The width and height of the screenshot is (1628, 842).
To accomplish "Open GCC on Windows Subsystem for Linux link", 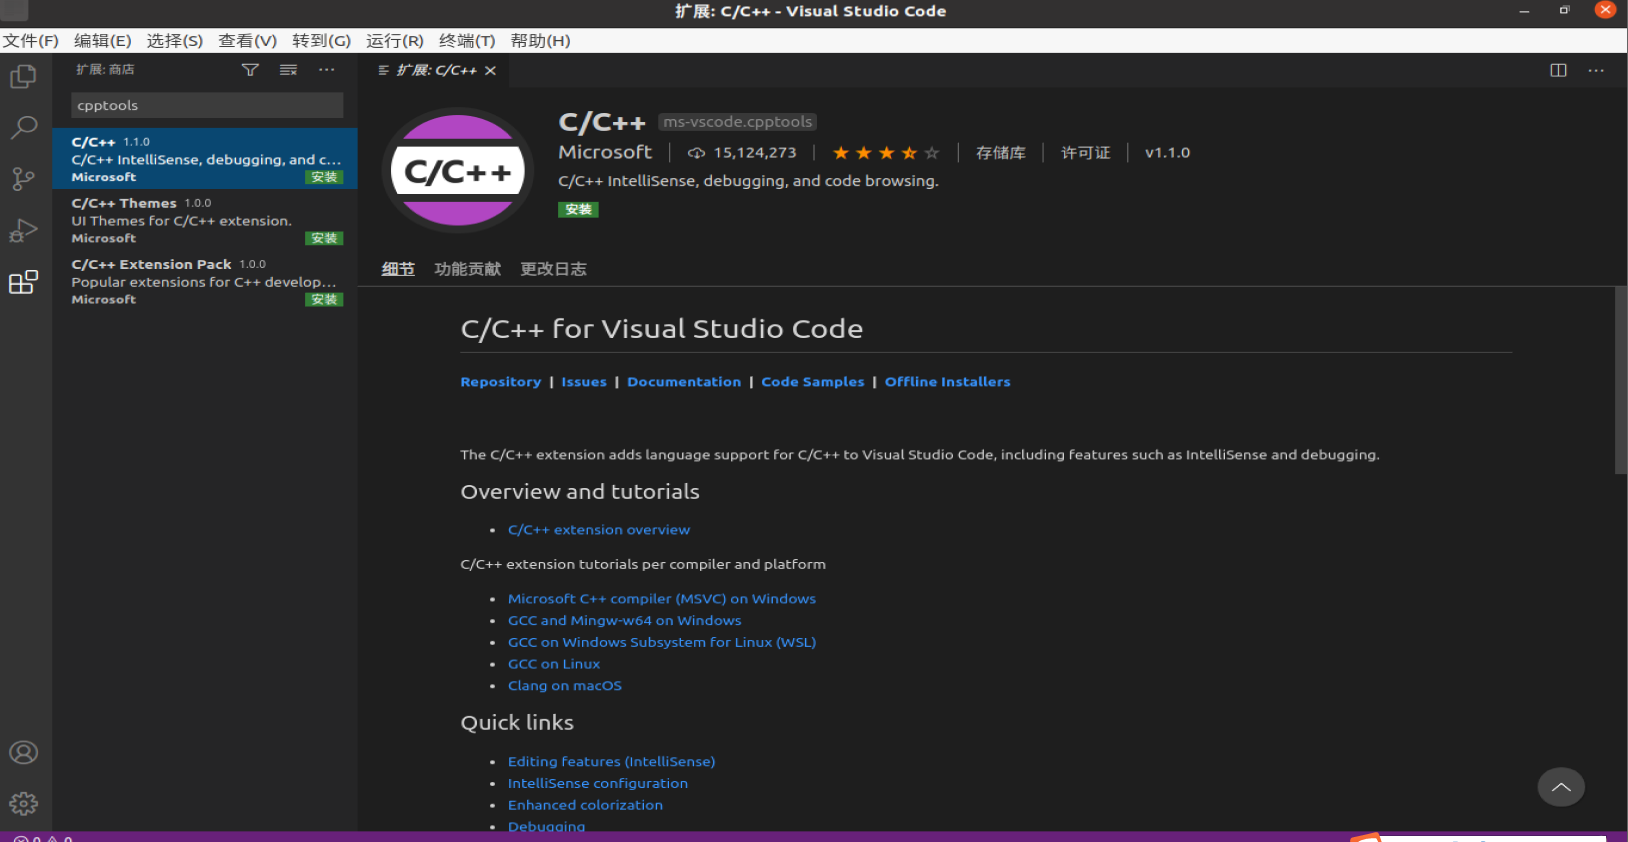I will click(x=662, y=643).
